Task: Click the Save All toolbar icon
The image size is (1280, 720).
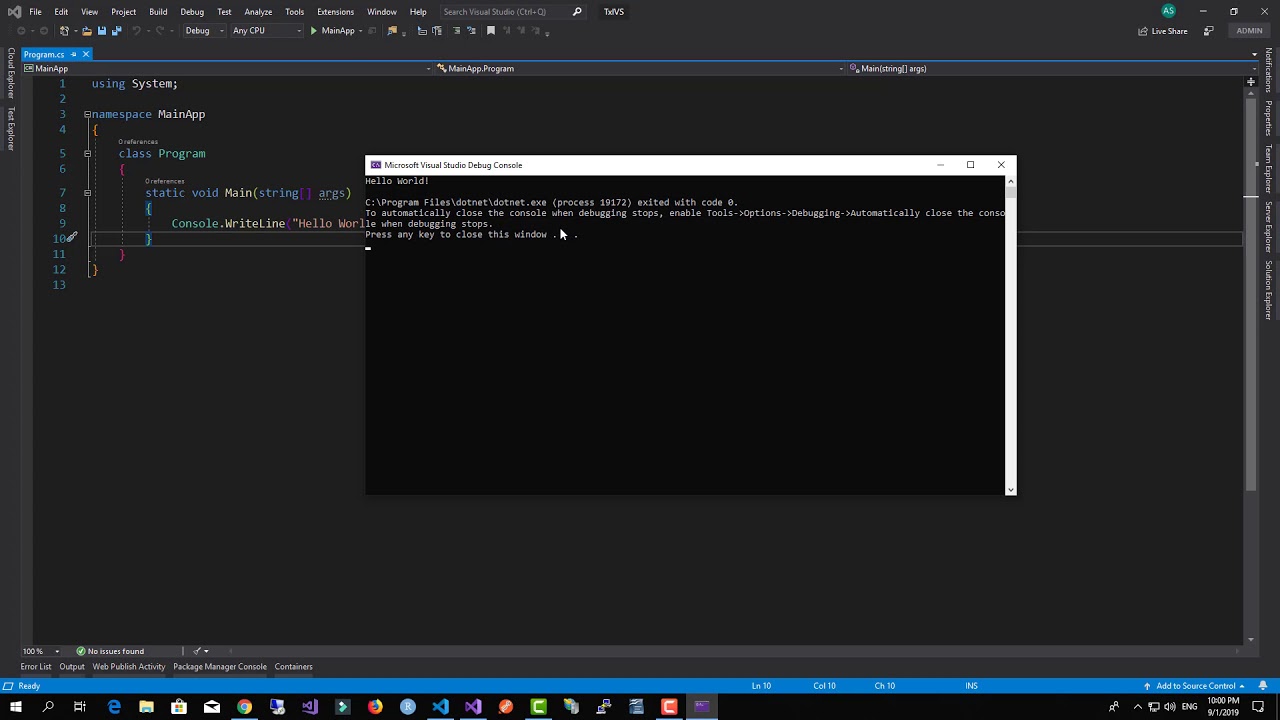Action: (x=116, y=31)
